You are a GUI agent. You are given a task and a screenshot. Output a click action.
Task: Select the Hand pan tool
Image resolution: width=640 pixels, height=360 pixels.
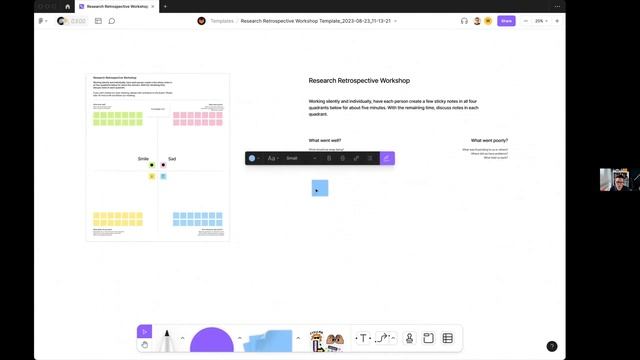click(x=144, y=345)
